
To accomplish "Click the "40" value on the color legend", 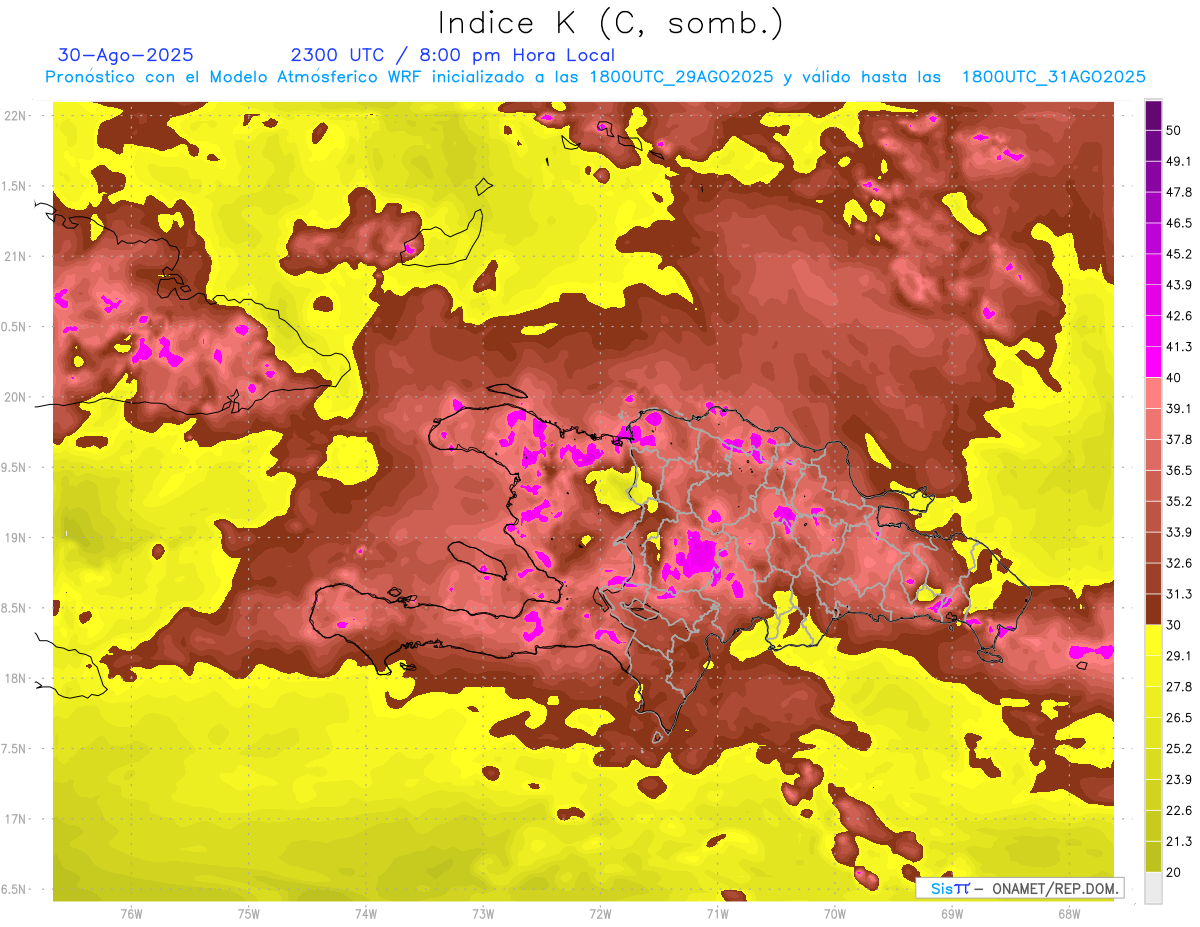I will click(1174, 377).
